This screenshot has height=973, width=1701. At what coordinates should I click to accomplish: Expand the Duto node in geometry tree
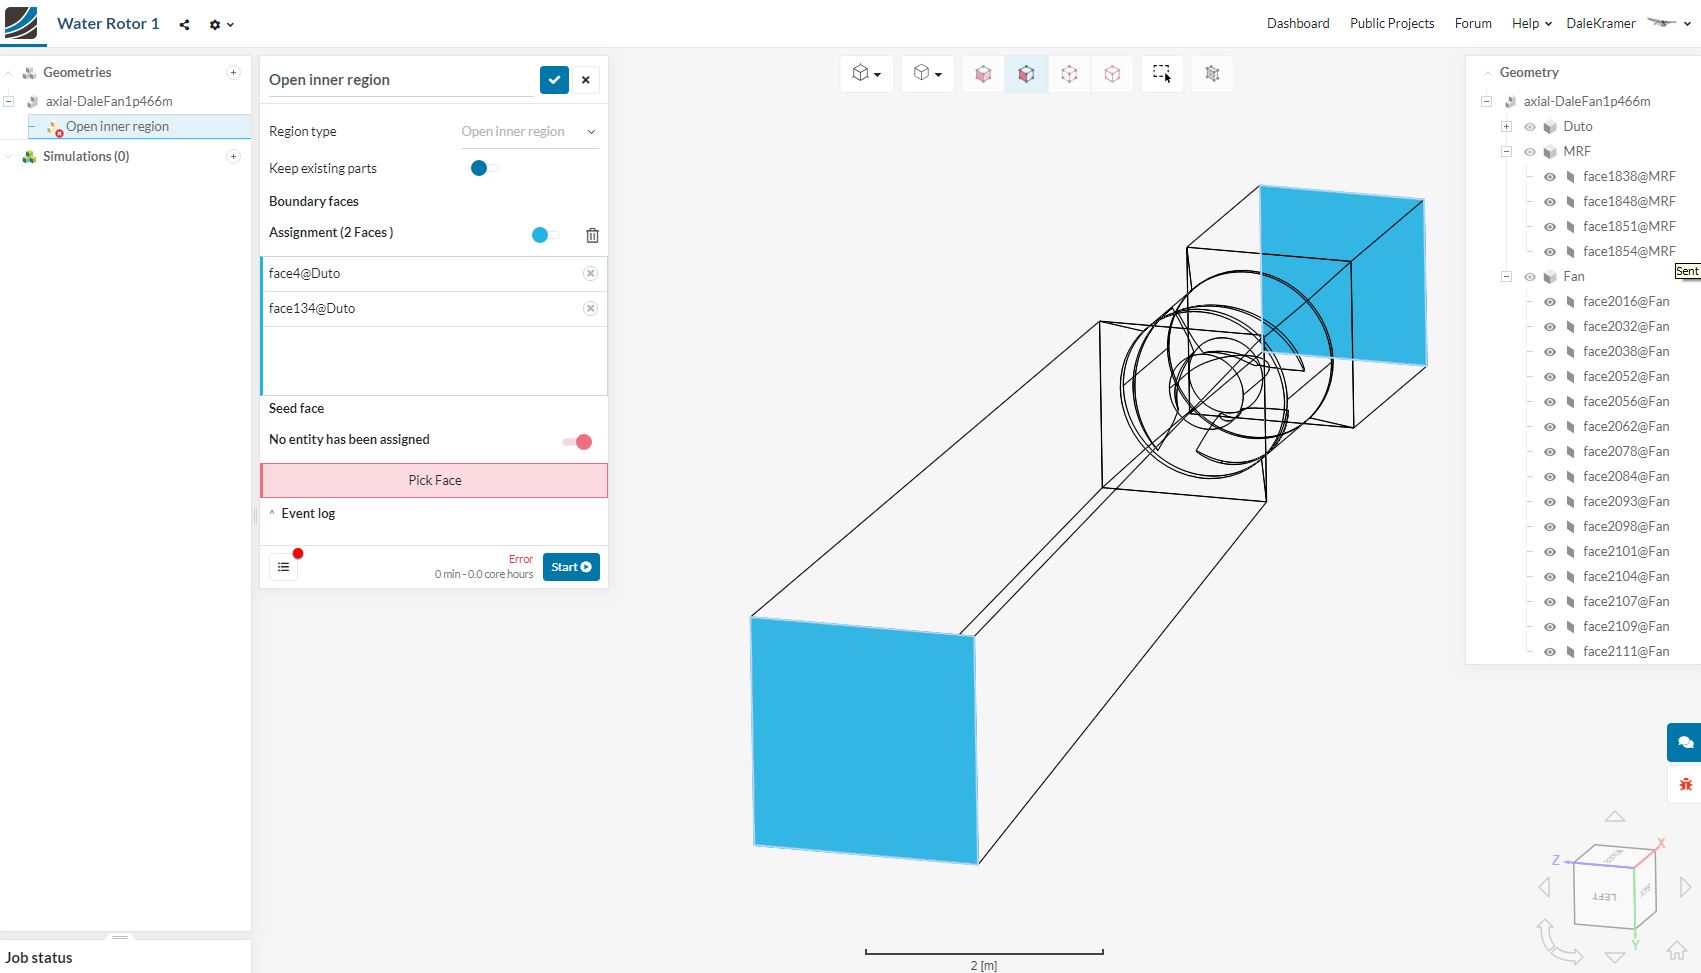click(1506, 127)
